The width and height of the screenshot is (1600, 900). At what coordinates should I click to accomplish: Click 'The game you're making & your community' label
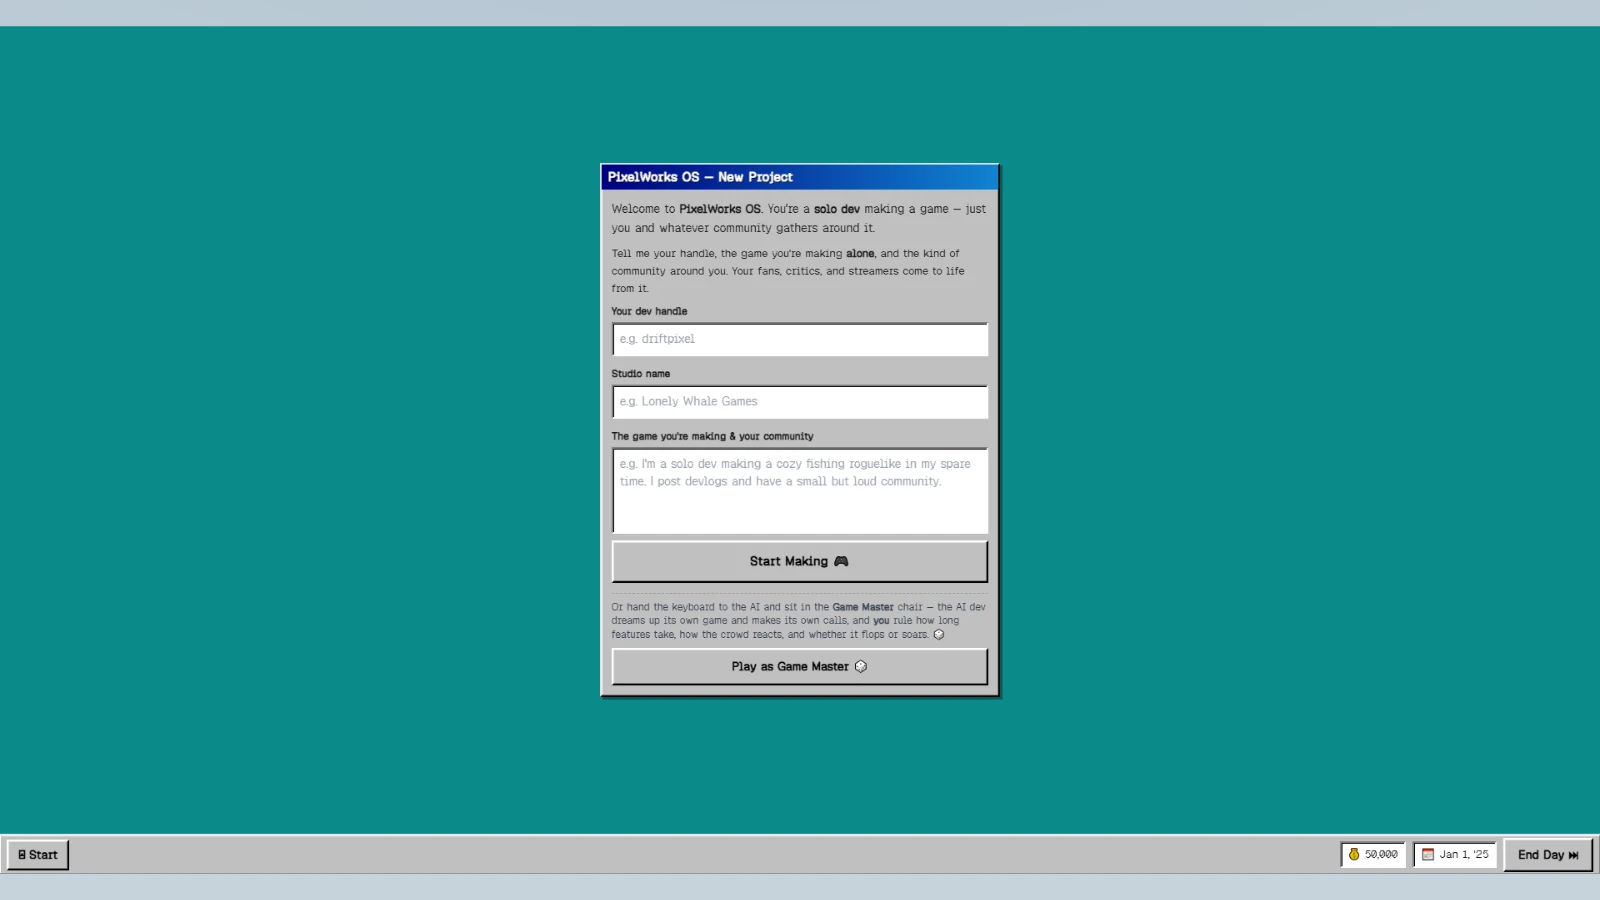[712, 437]
